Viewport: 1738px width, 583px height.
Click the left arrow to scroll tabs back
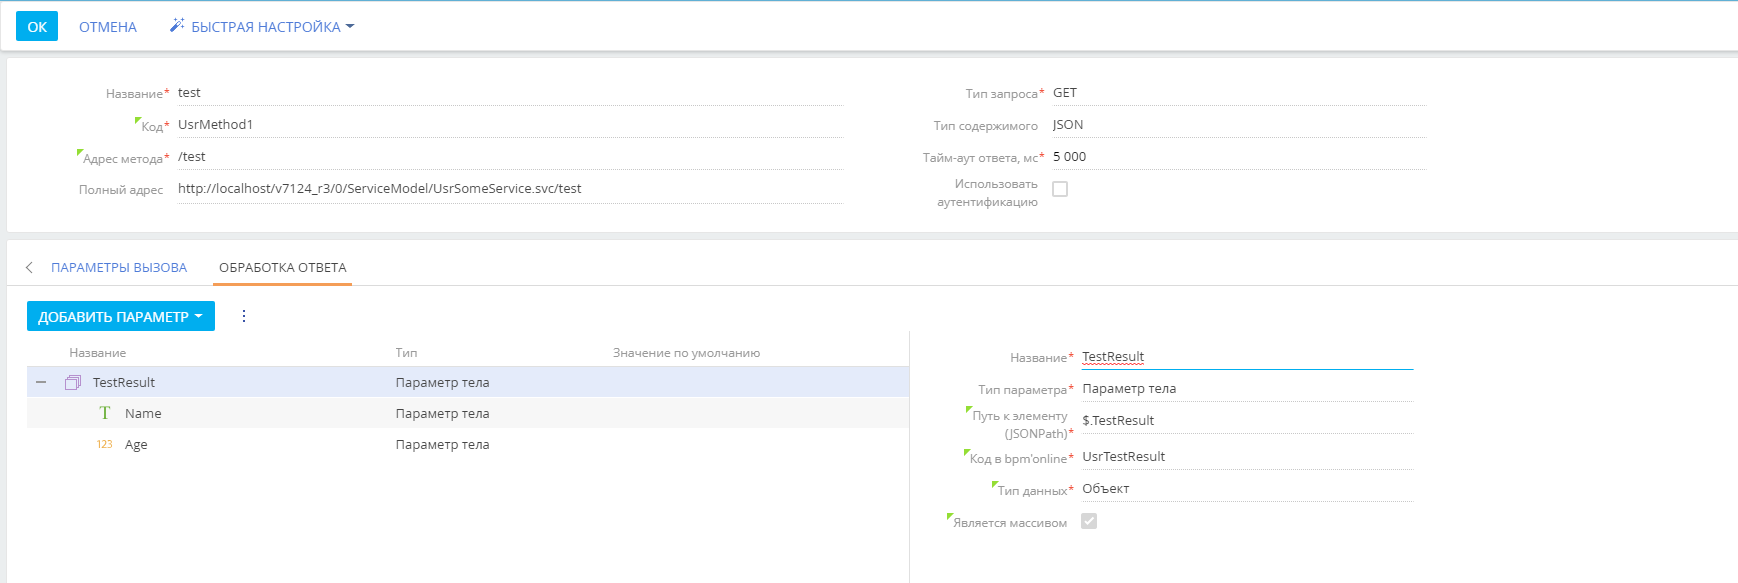29,267
